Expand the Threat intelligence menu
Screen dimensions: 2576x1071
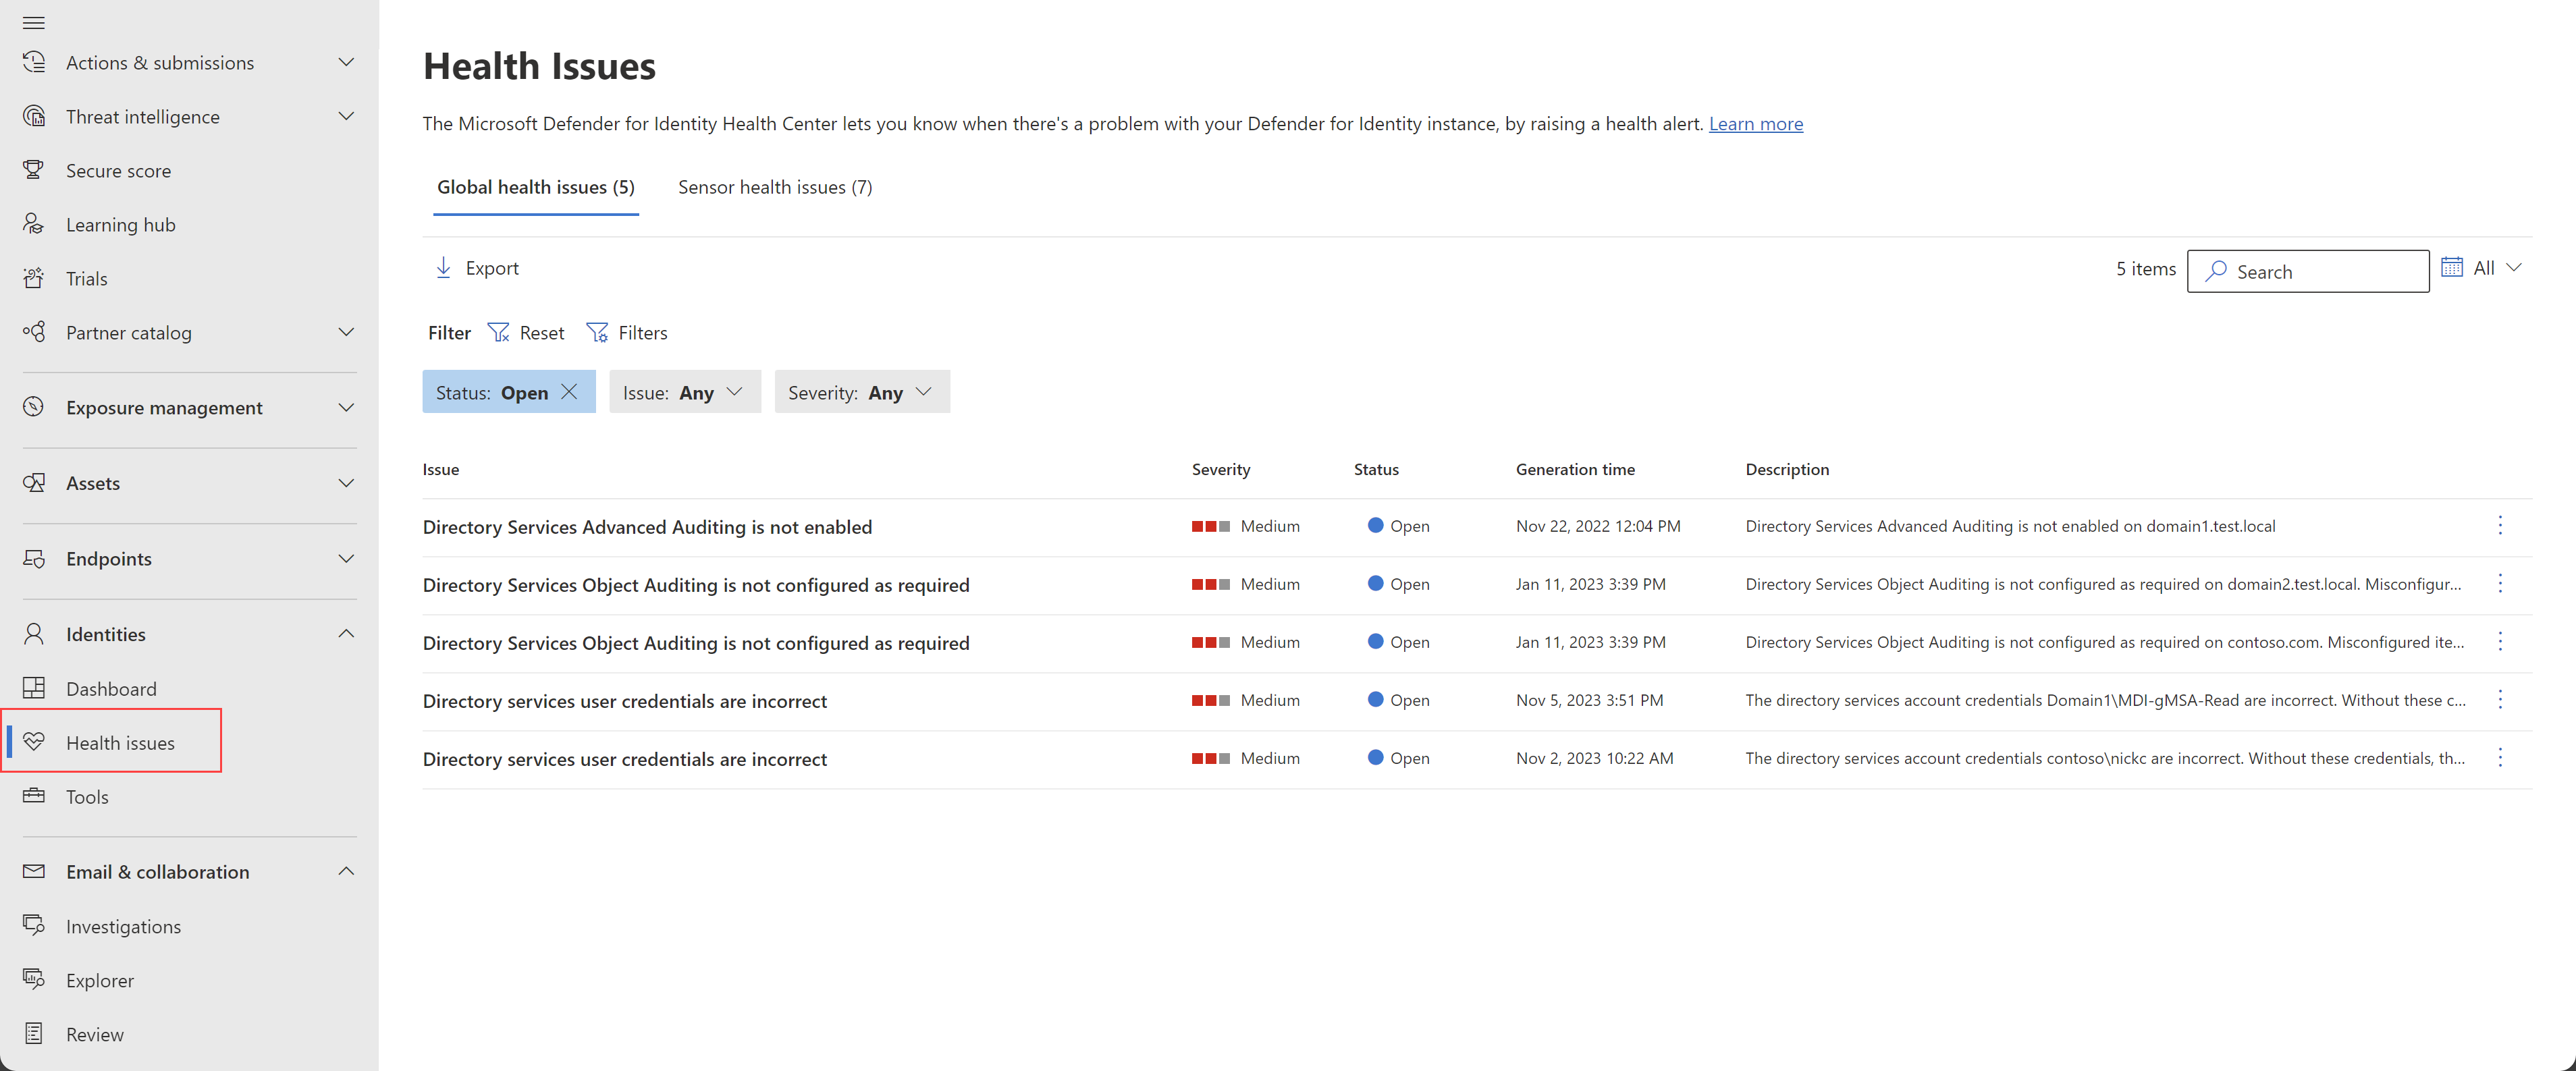tap(346, 116)
